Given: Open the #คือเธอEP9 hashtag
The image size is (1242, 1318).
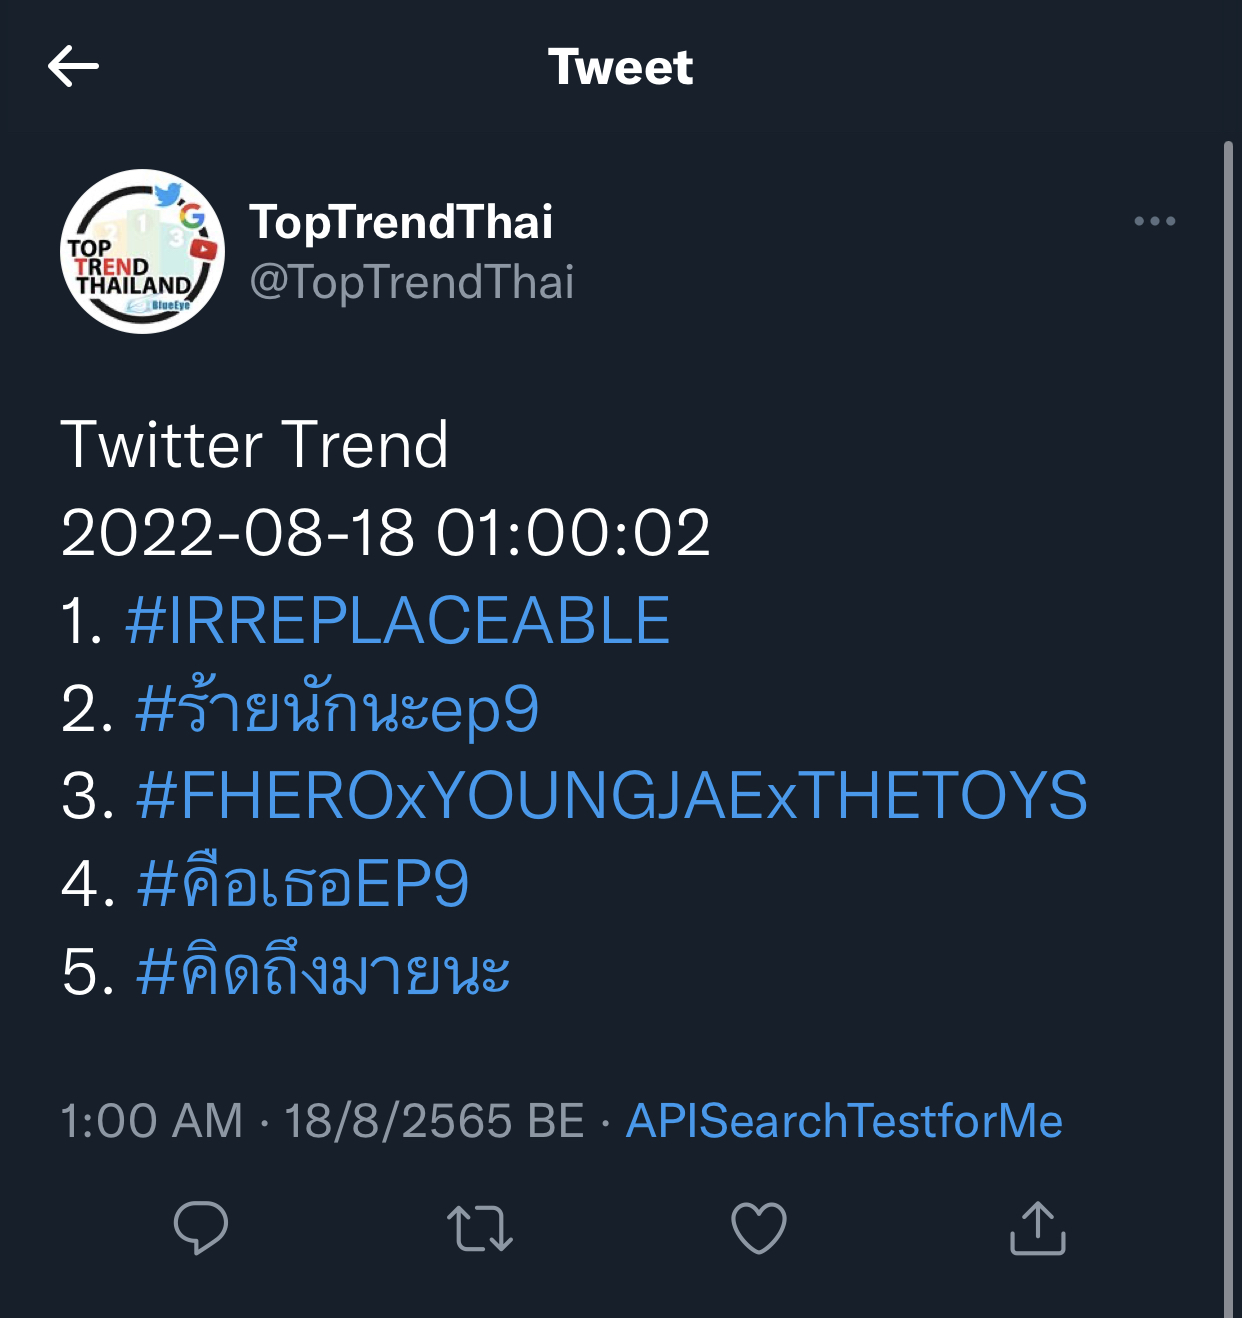Looking at the screenshot, I should pos(302,884).
